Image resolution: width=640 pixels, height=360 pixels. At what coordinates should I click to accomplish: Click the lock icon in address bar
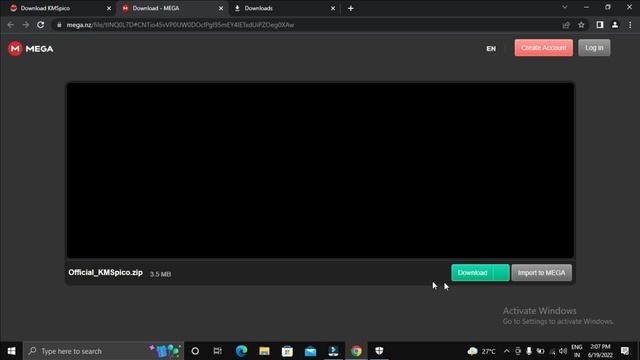pos(59,25)
